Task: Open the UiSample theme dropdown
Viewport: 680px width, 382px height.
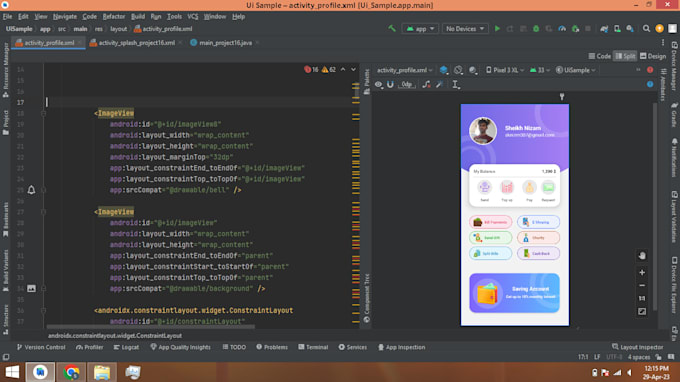Action: click(576, 70)
